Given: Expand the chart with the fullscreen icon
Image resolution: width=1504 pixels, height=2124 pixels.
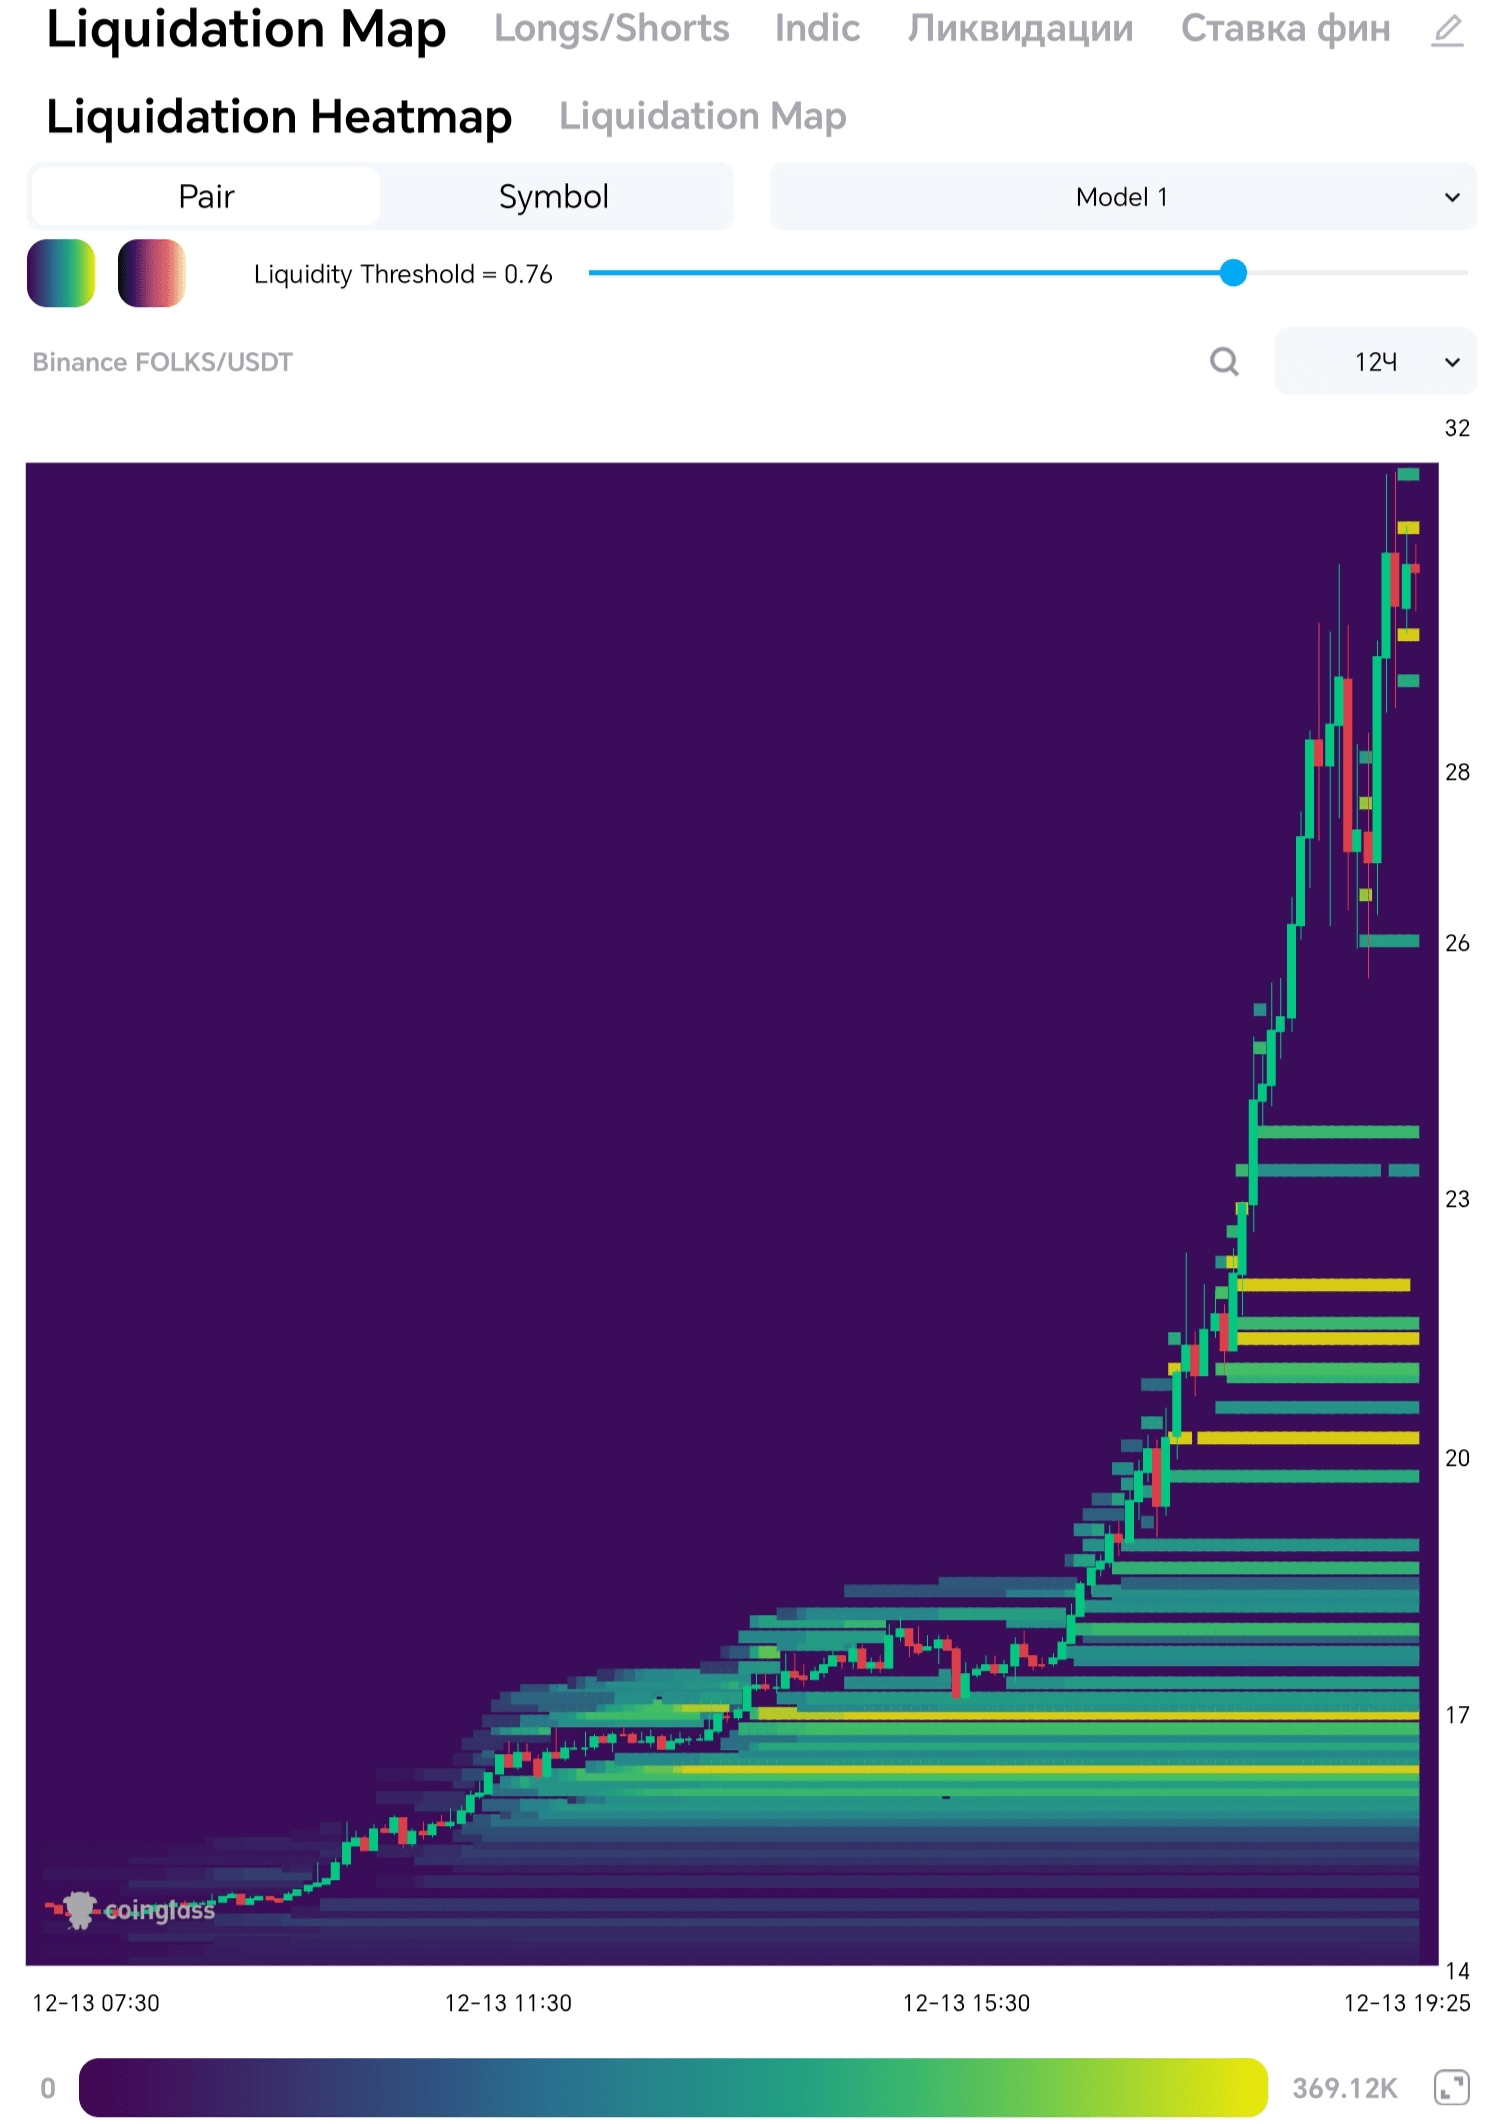Looking at the screenshot, I should coord(1451,2087).
